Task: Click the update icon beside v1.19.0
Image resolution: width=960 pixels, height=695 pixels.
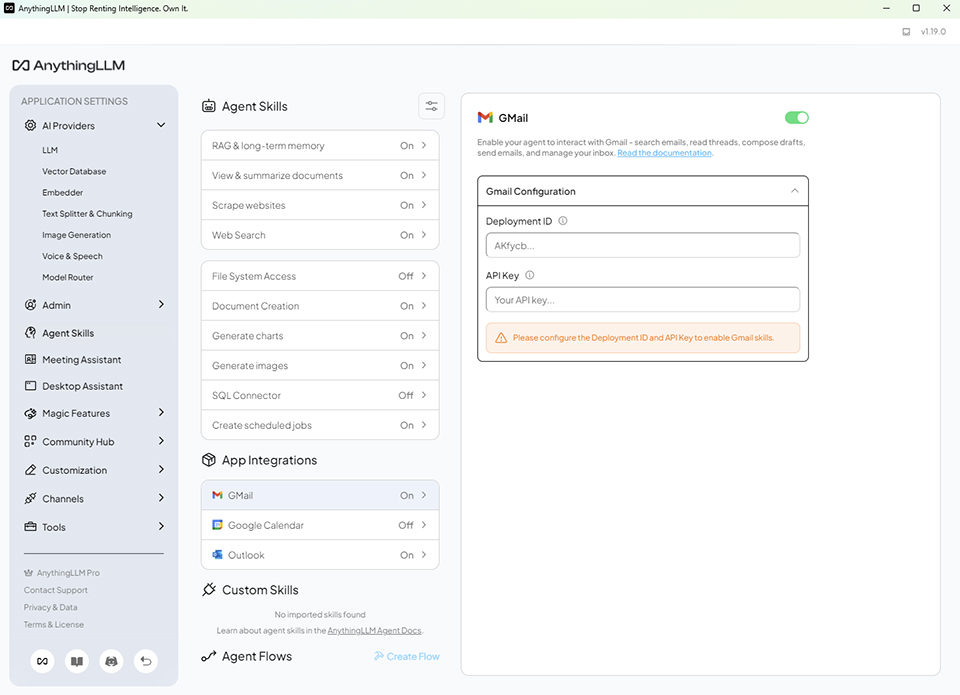Action: [x=906, y=32]
